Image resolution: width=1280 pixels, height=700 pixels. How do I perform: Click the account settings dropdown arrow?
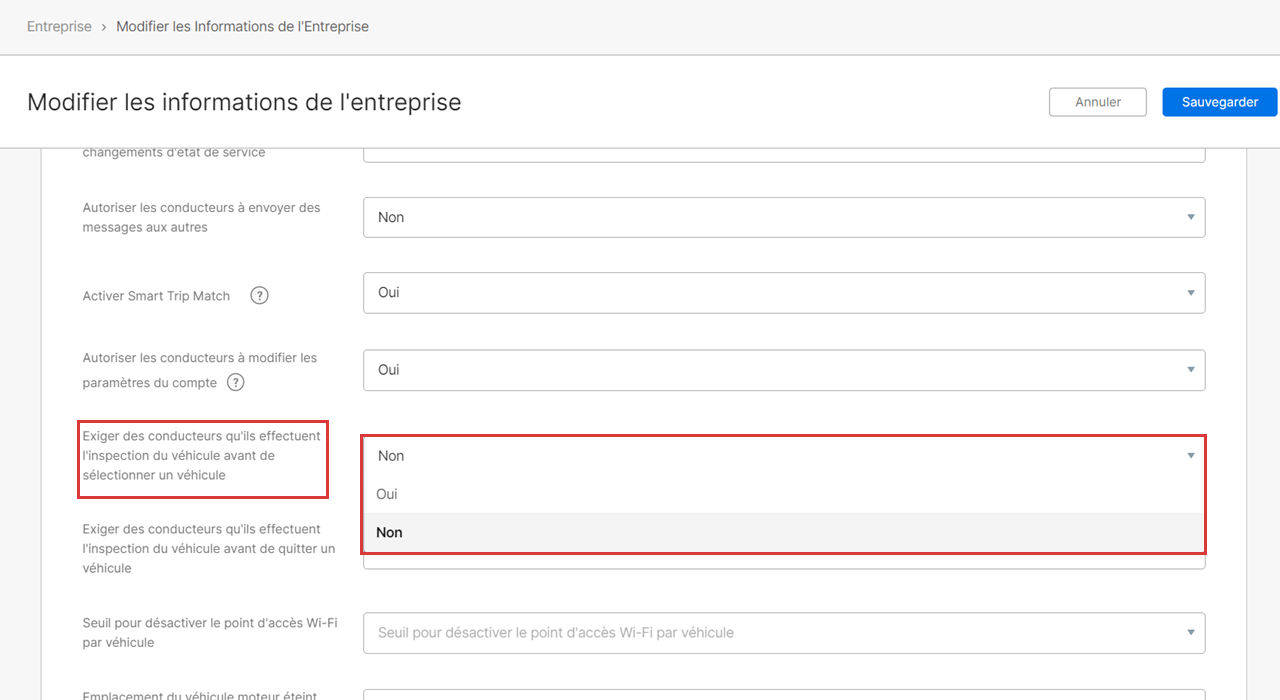1190,370
